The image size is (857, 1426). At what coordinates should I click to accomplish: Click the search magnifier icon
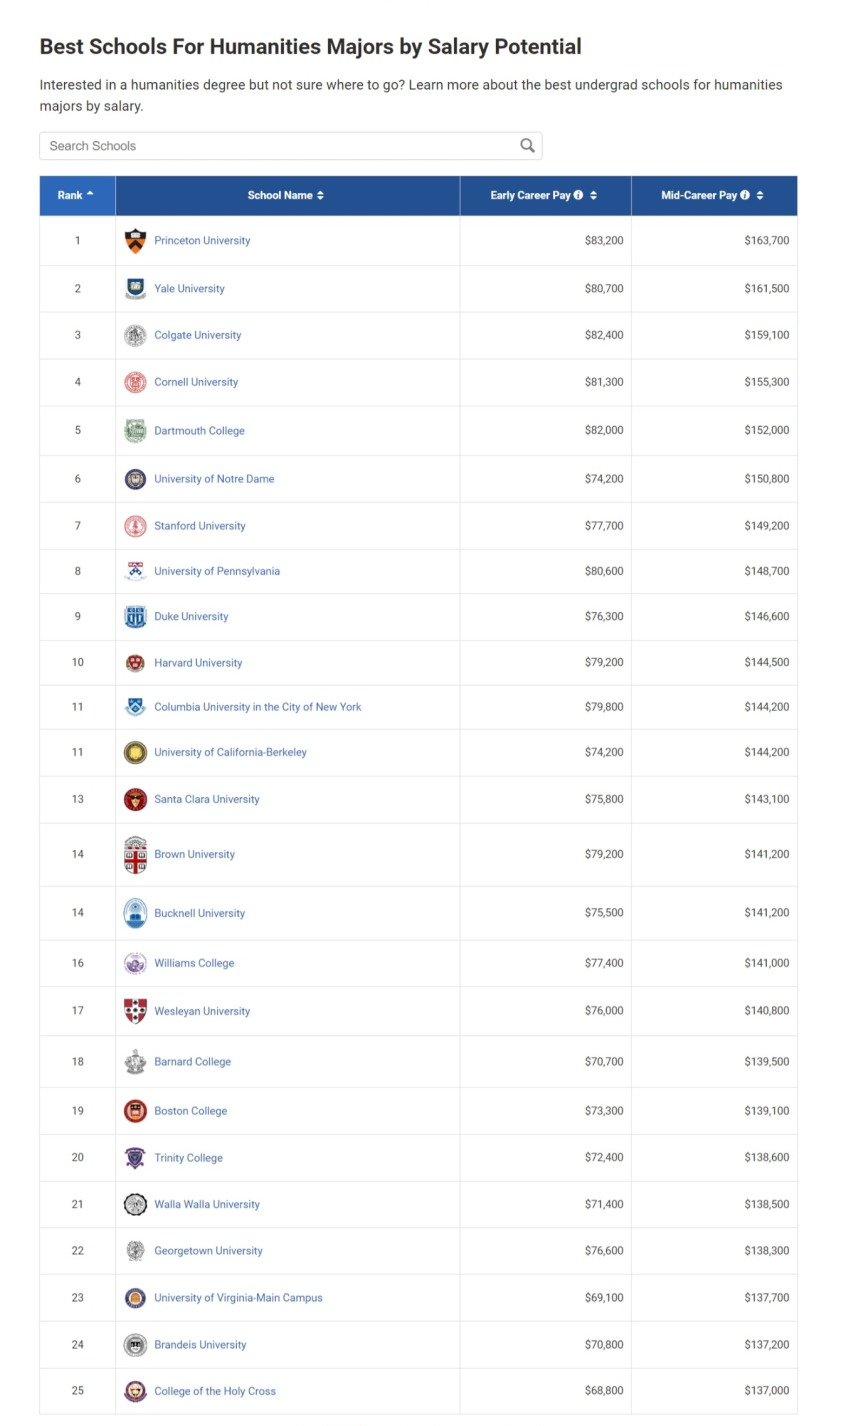[x=527, y=146]
